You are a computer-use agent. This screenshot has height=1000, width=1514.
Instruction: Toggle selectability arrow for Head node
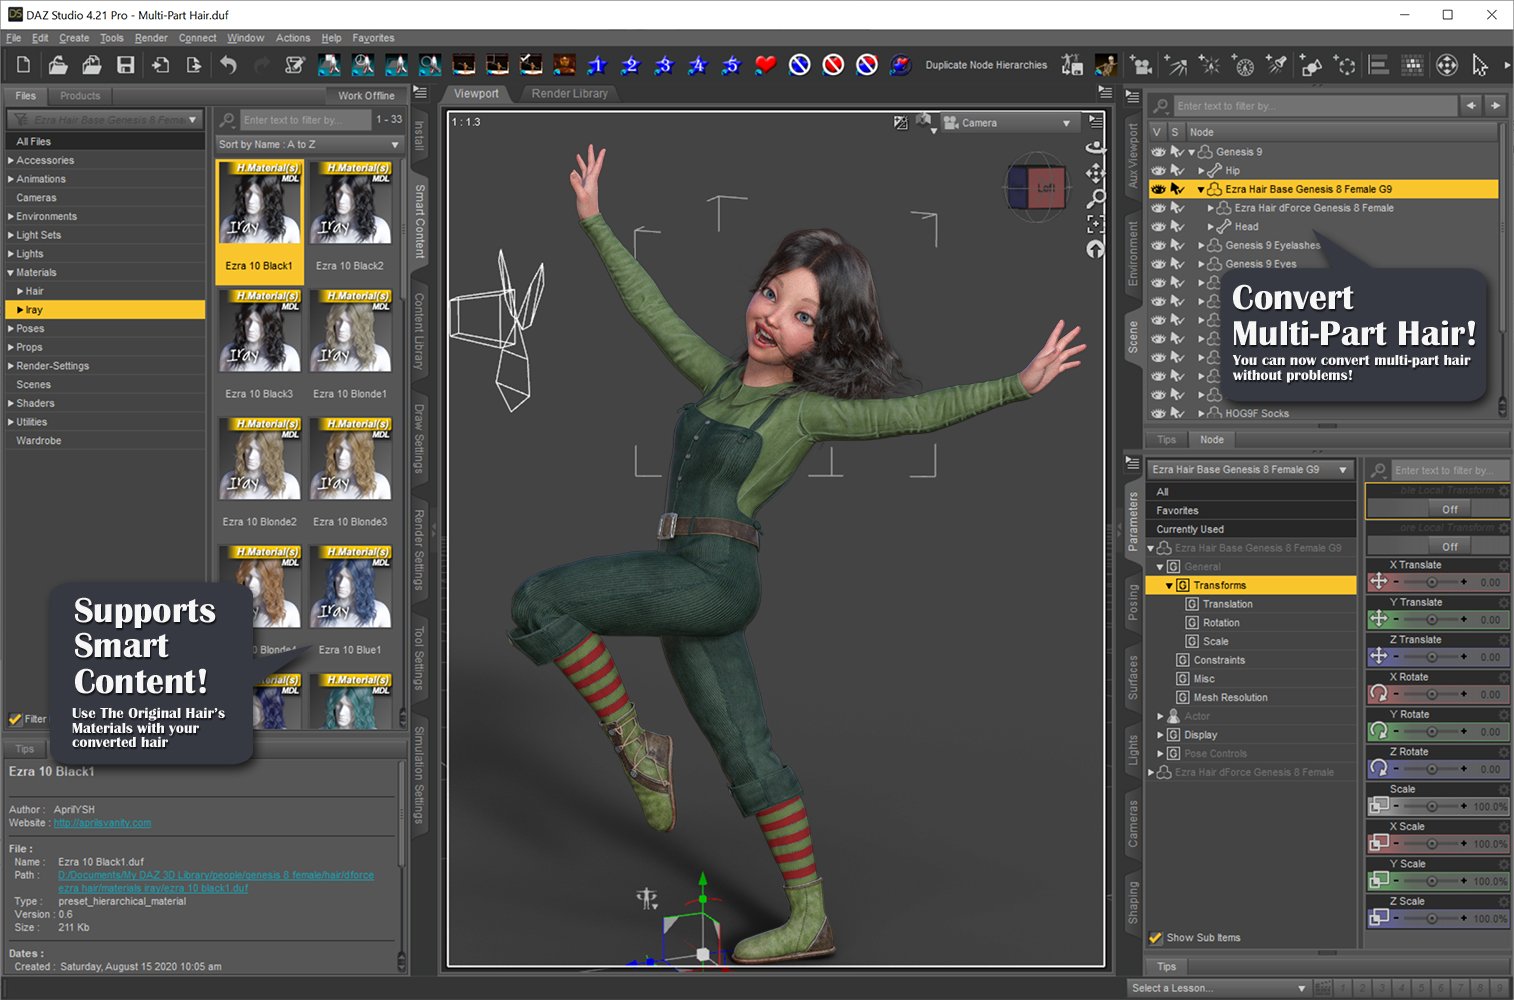pos(1177,226)
